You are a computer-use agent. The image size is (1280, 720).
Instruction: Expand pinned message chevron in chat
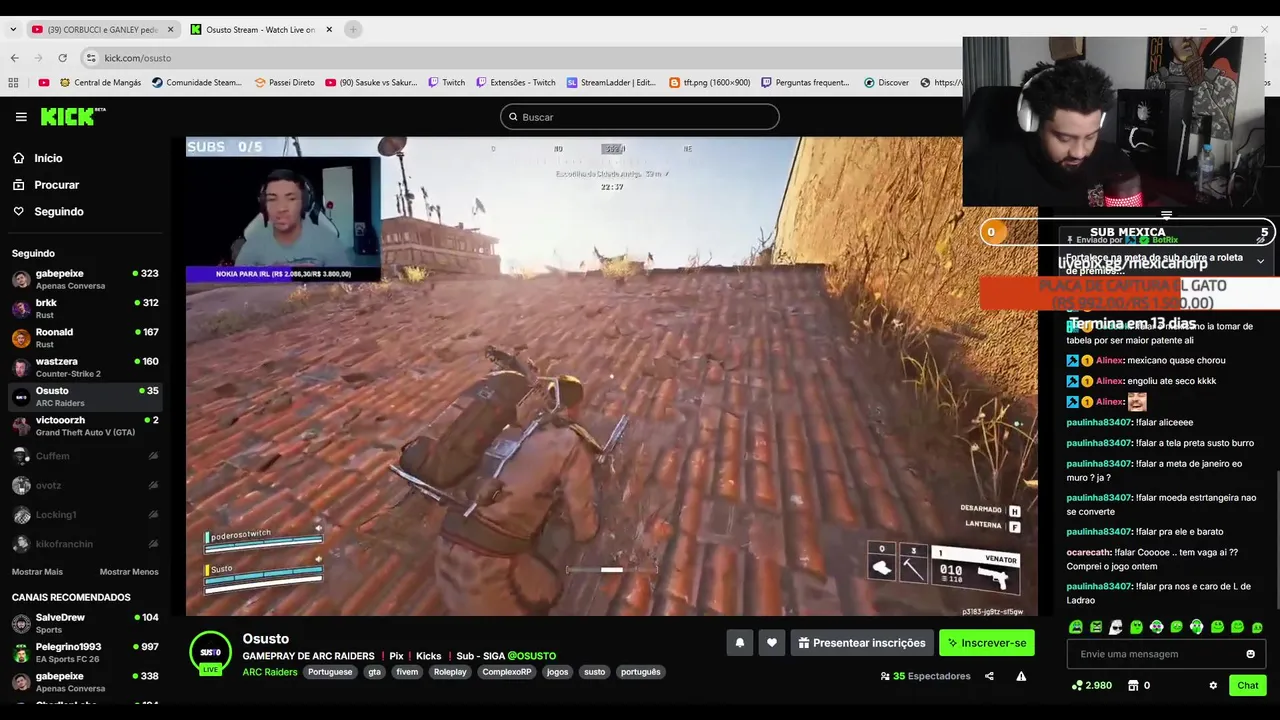tap(1260, 261)
